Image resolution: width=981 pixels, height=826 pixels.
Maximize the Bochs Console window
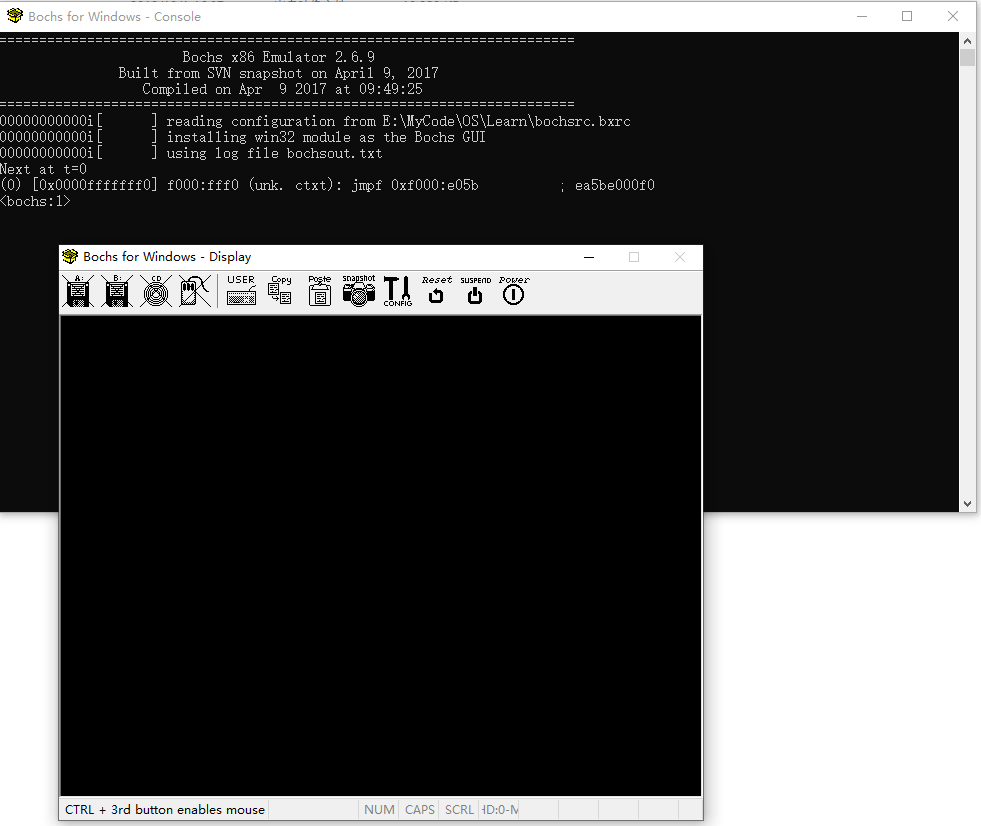tap(907, 16)
